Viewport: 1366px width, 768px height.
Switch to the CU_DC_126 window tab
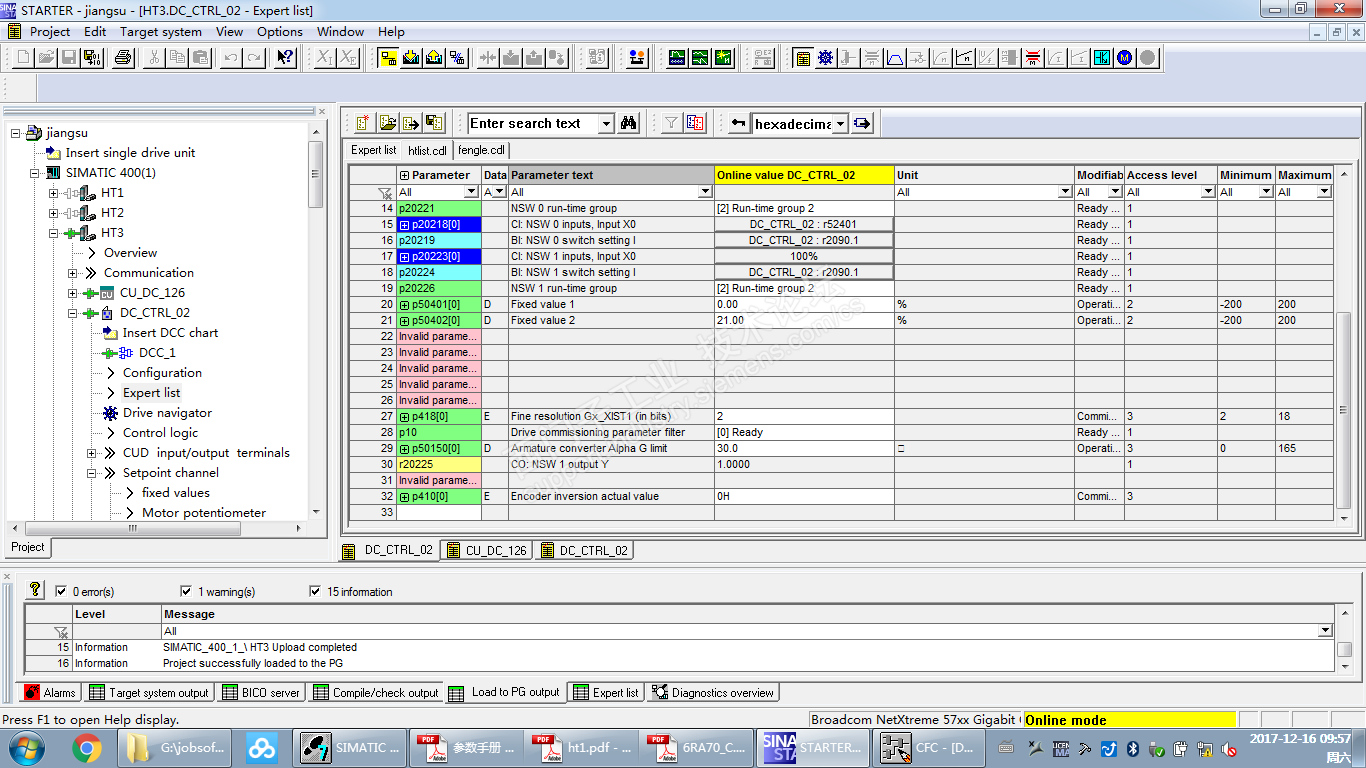pos(487,550)
